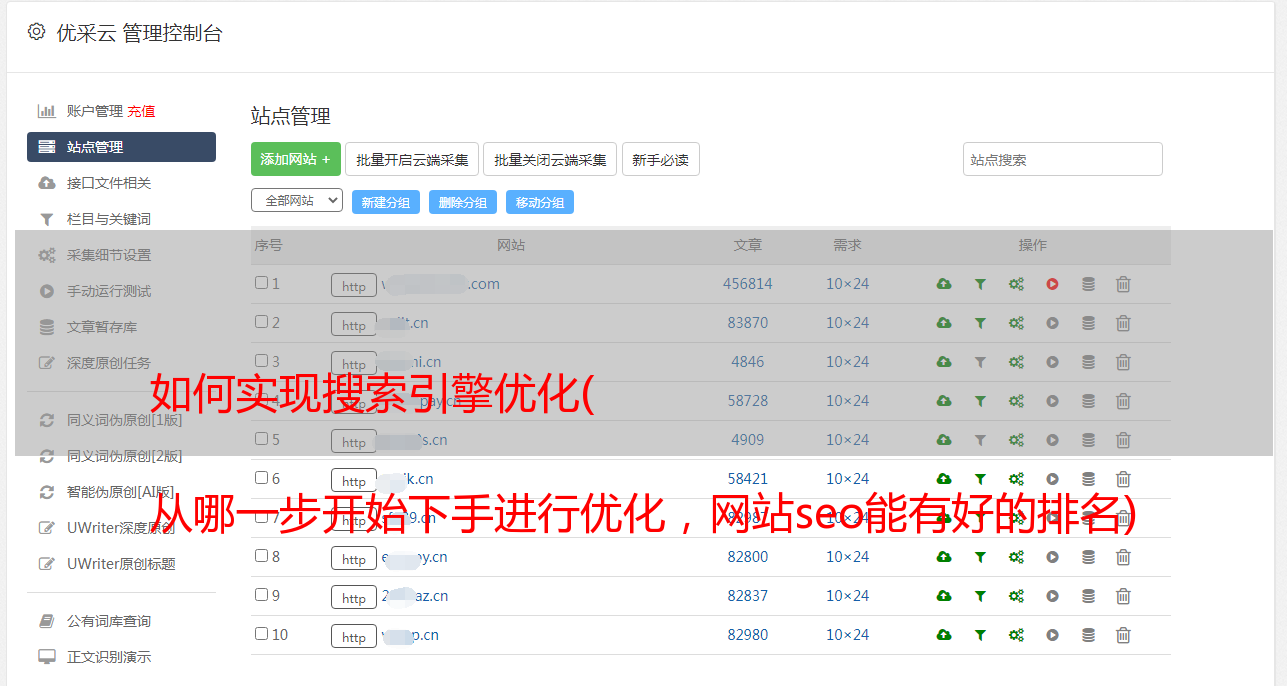Click the database icon in the 4846 row
Screen dimensions: 1287x686
pos(1088,362)
